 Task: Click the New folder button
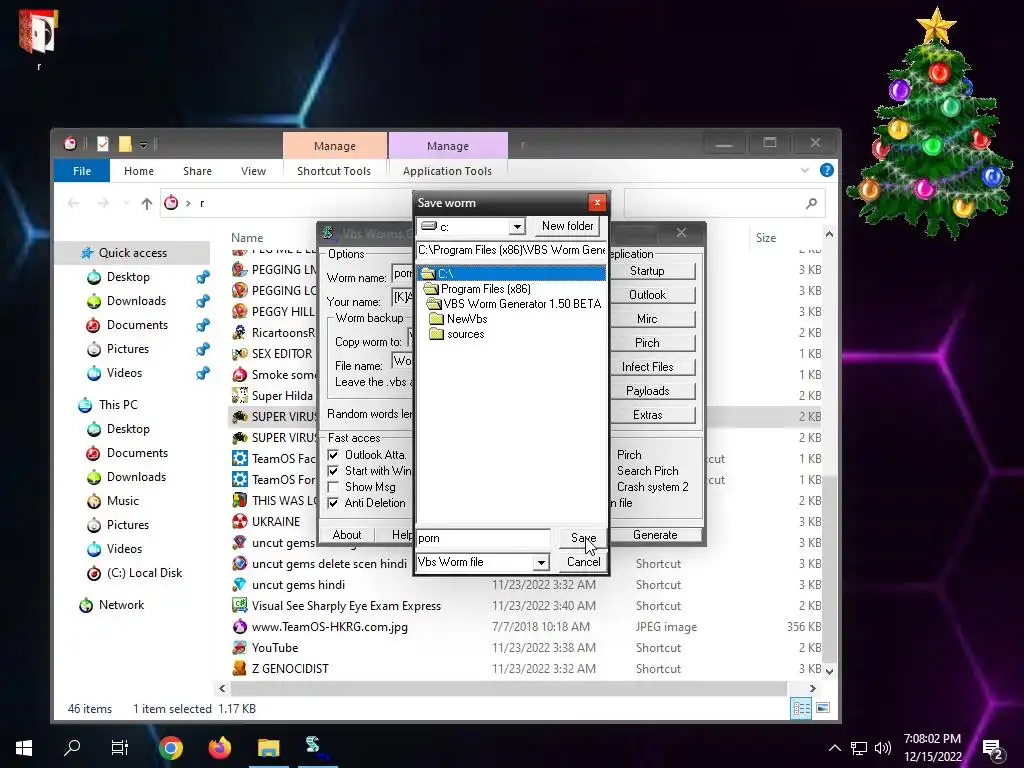[567, 226]
